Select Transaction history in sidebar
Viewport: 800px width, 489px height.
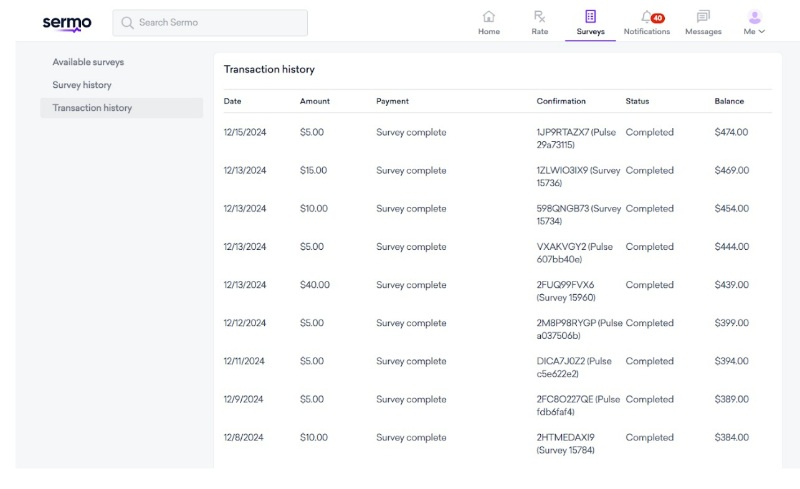tap(121, 108)
